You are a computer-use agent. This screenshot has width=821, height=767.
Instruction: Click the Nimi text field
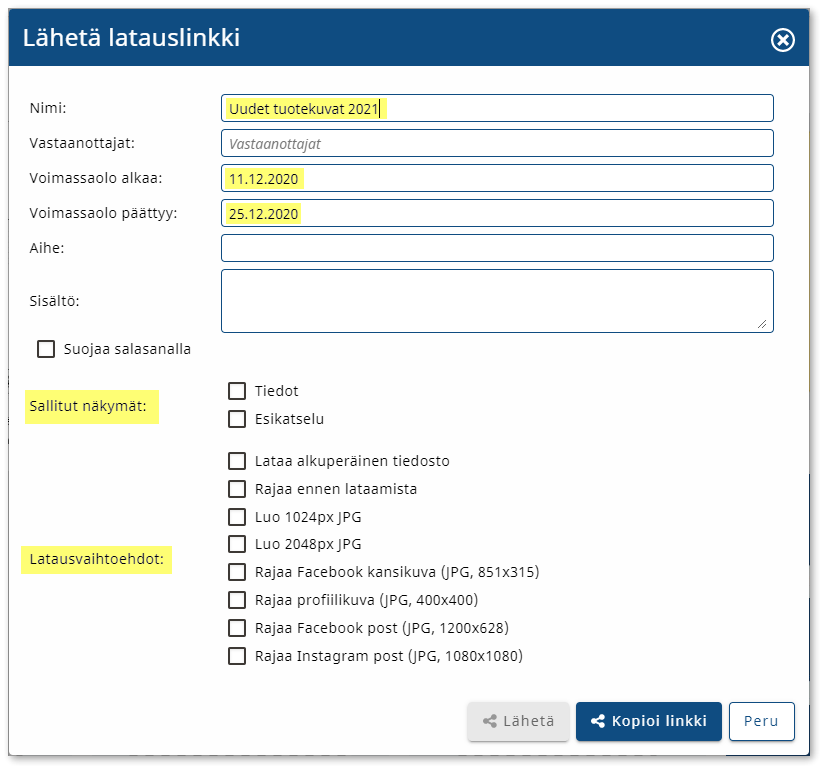point(497,109)
